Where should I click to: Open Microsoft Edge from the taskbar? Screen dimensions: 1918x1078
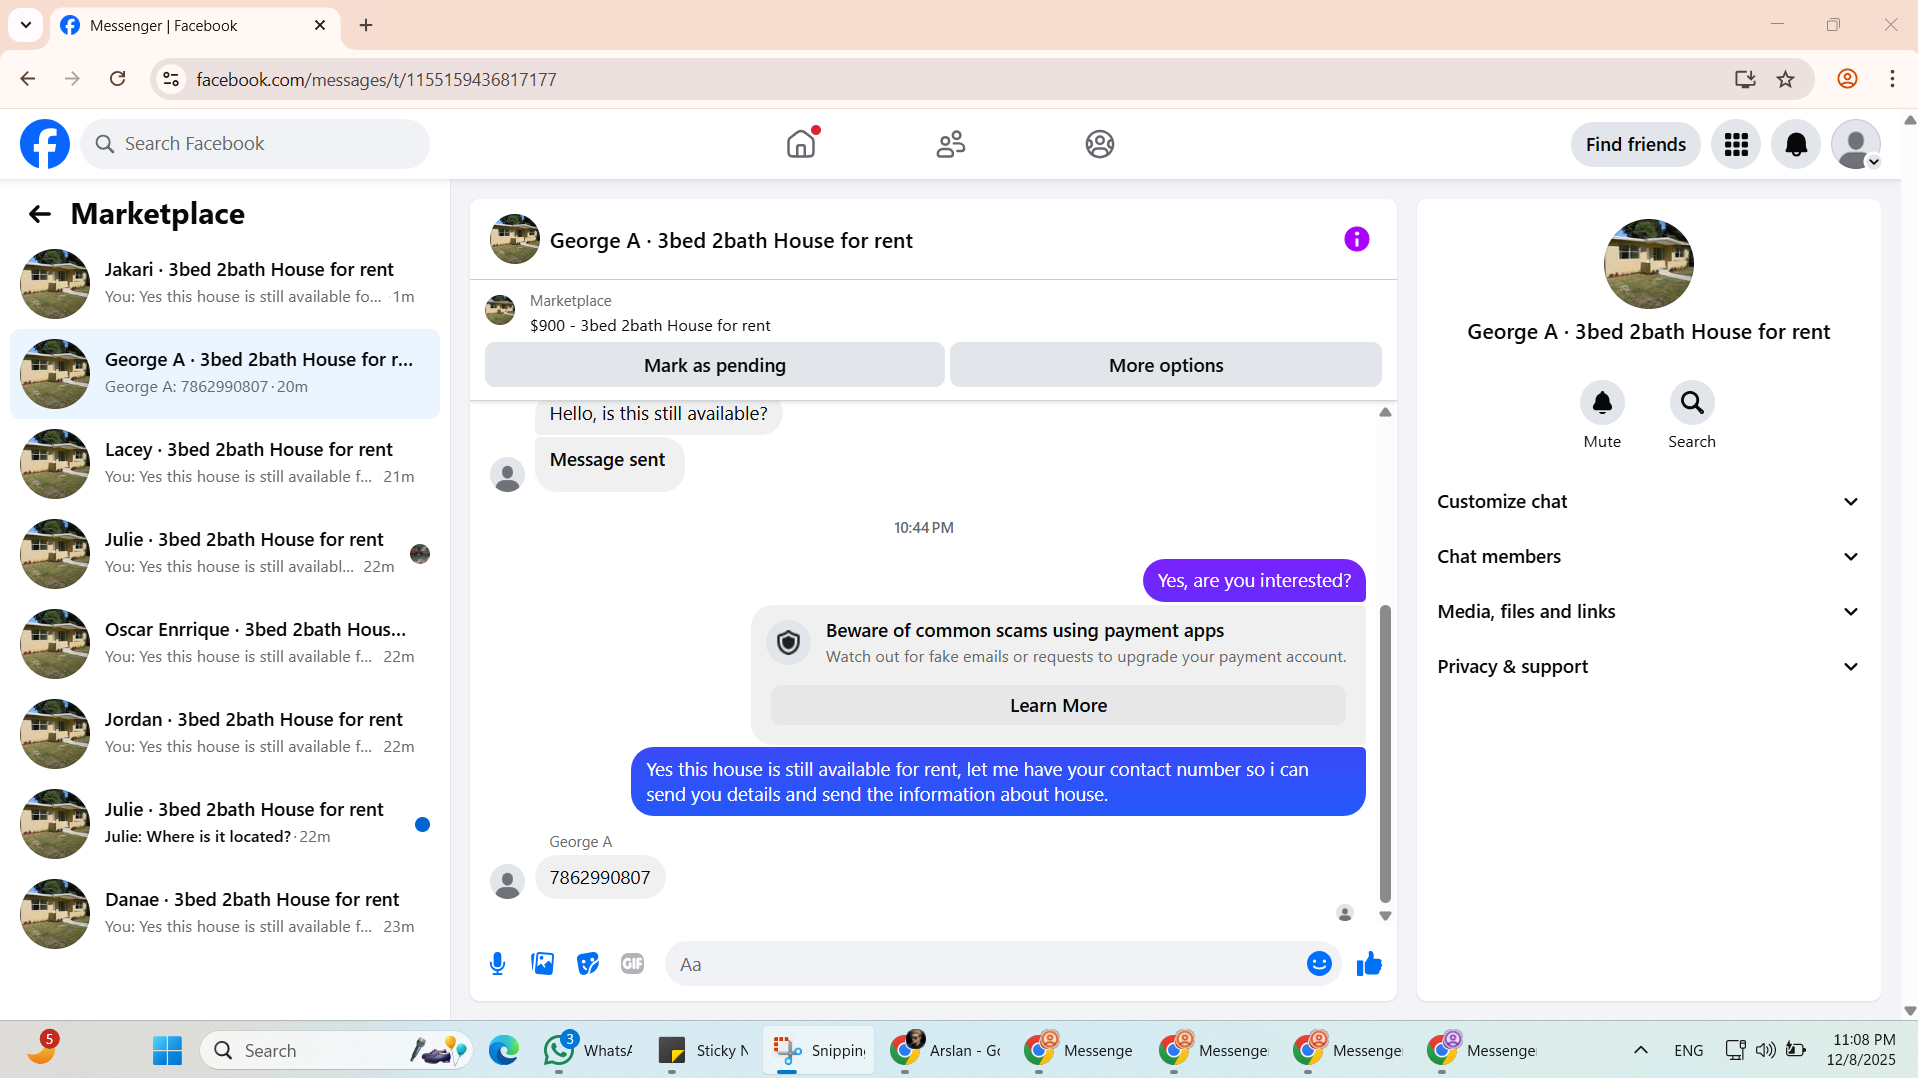(x=504, y=1050)
